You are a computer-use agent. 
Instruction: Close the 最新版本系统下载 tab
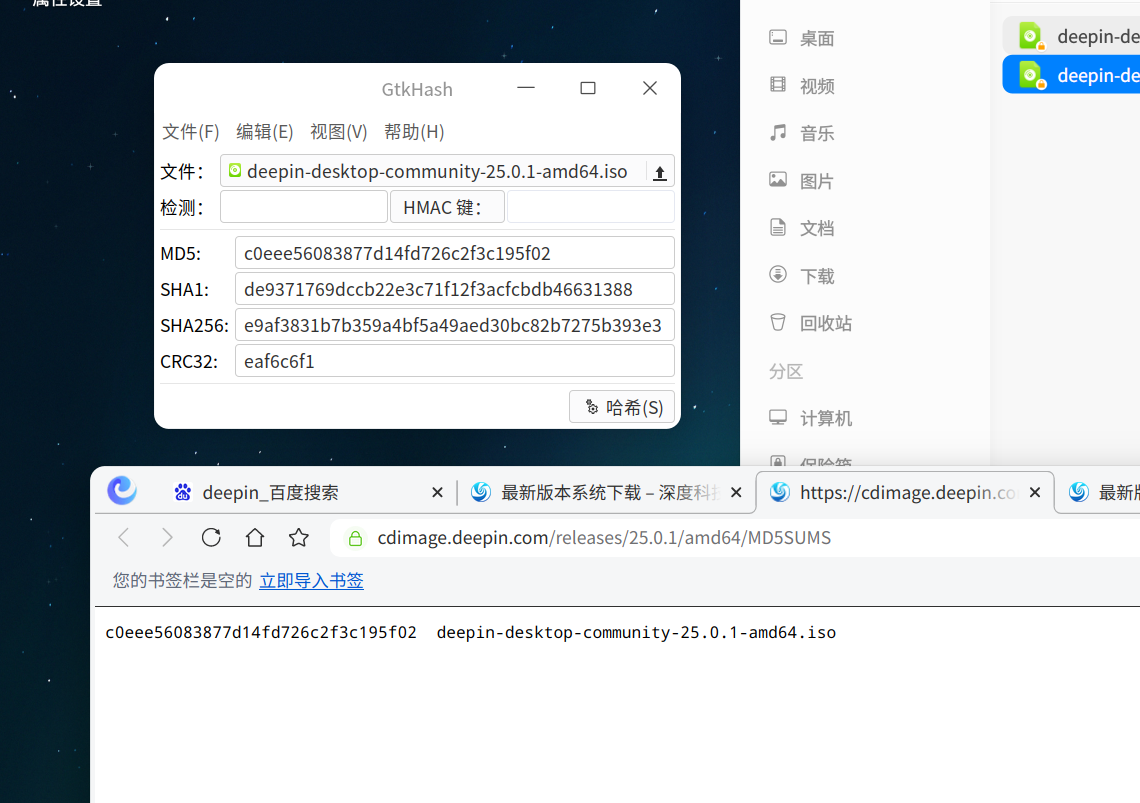click(x=736, y=492)
